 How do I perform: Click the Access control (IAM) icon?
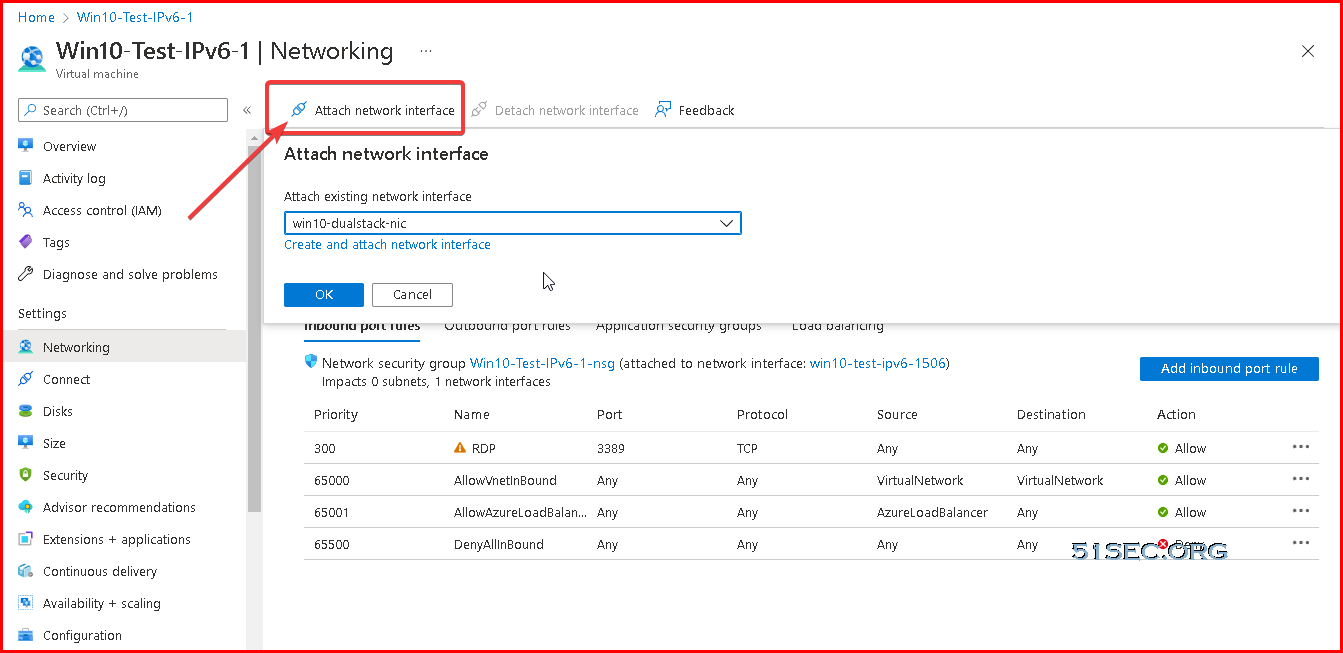26,210
